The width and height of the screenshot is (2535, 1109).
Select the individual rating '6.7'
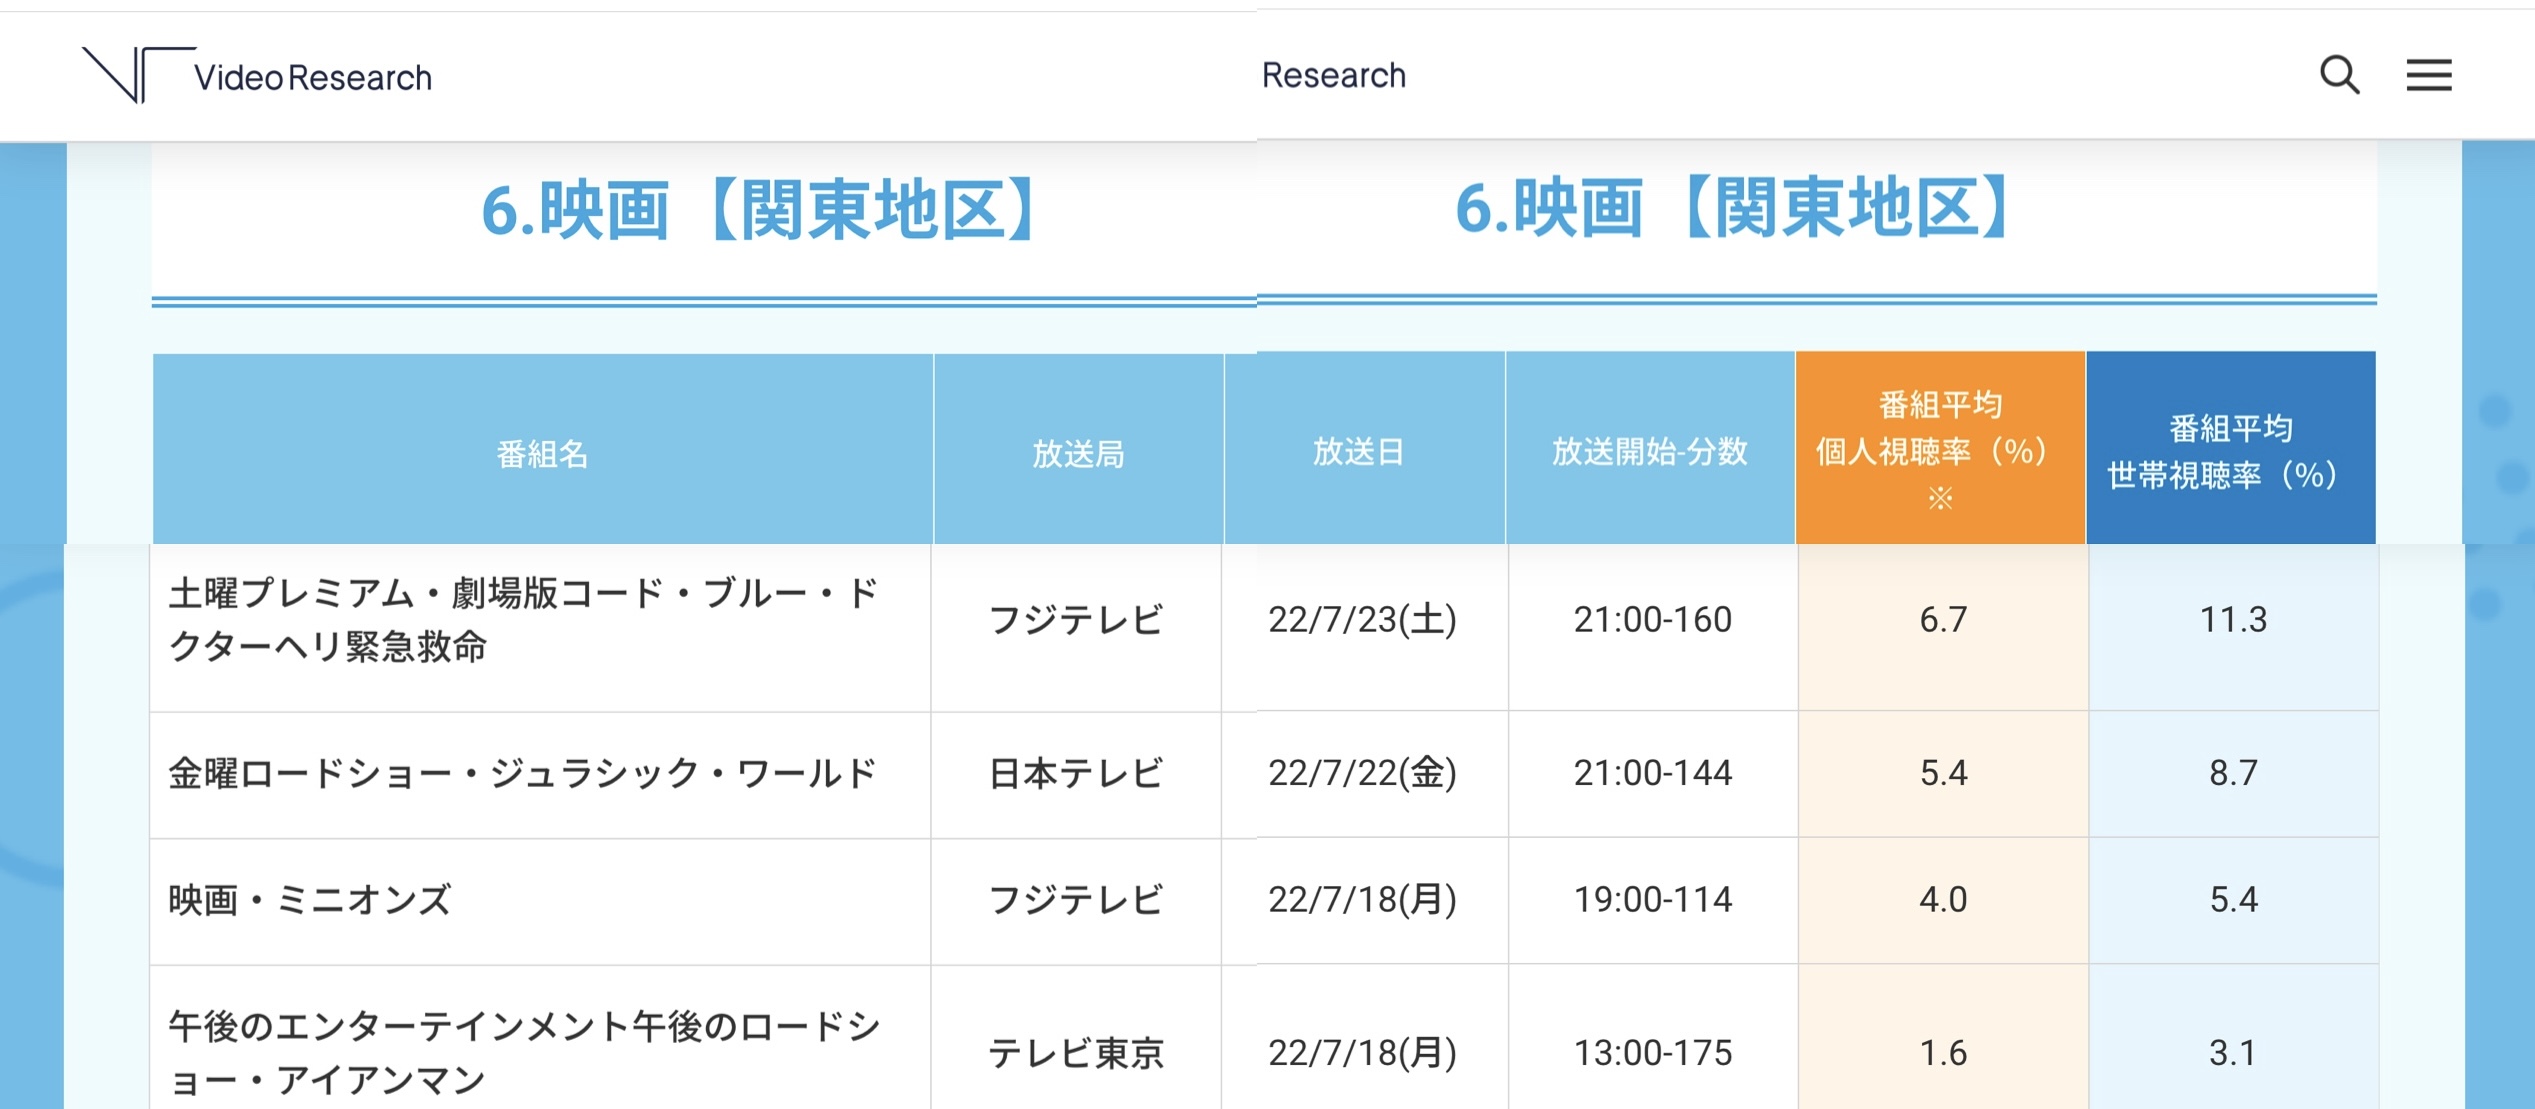coord(1943,620)
